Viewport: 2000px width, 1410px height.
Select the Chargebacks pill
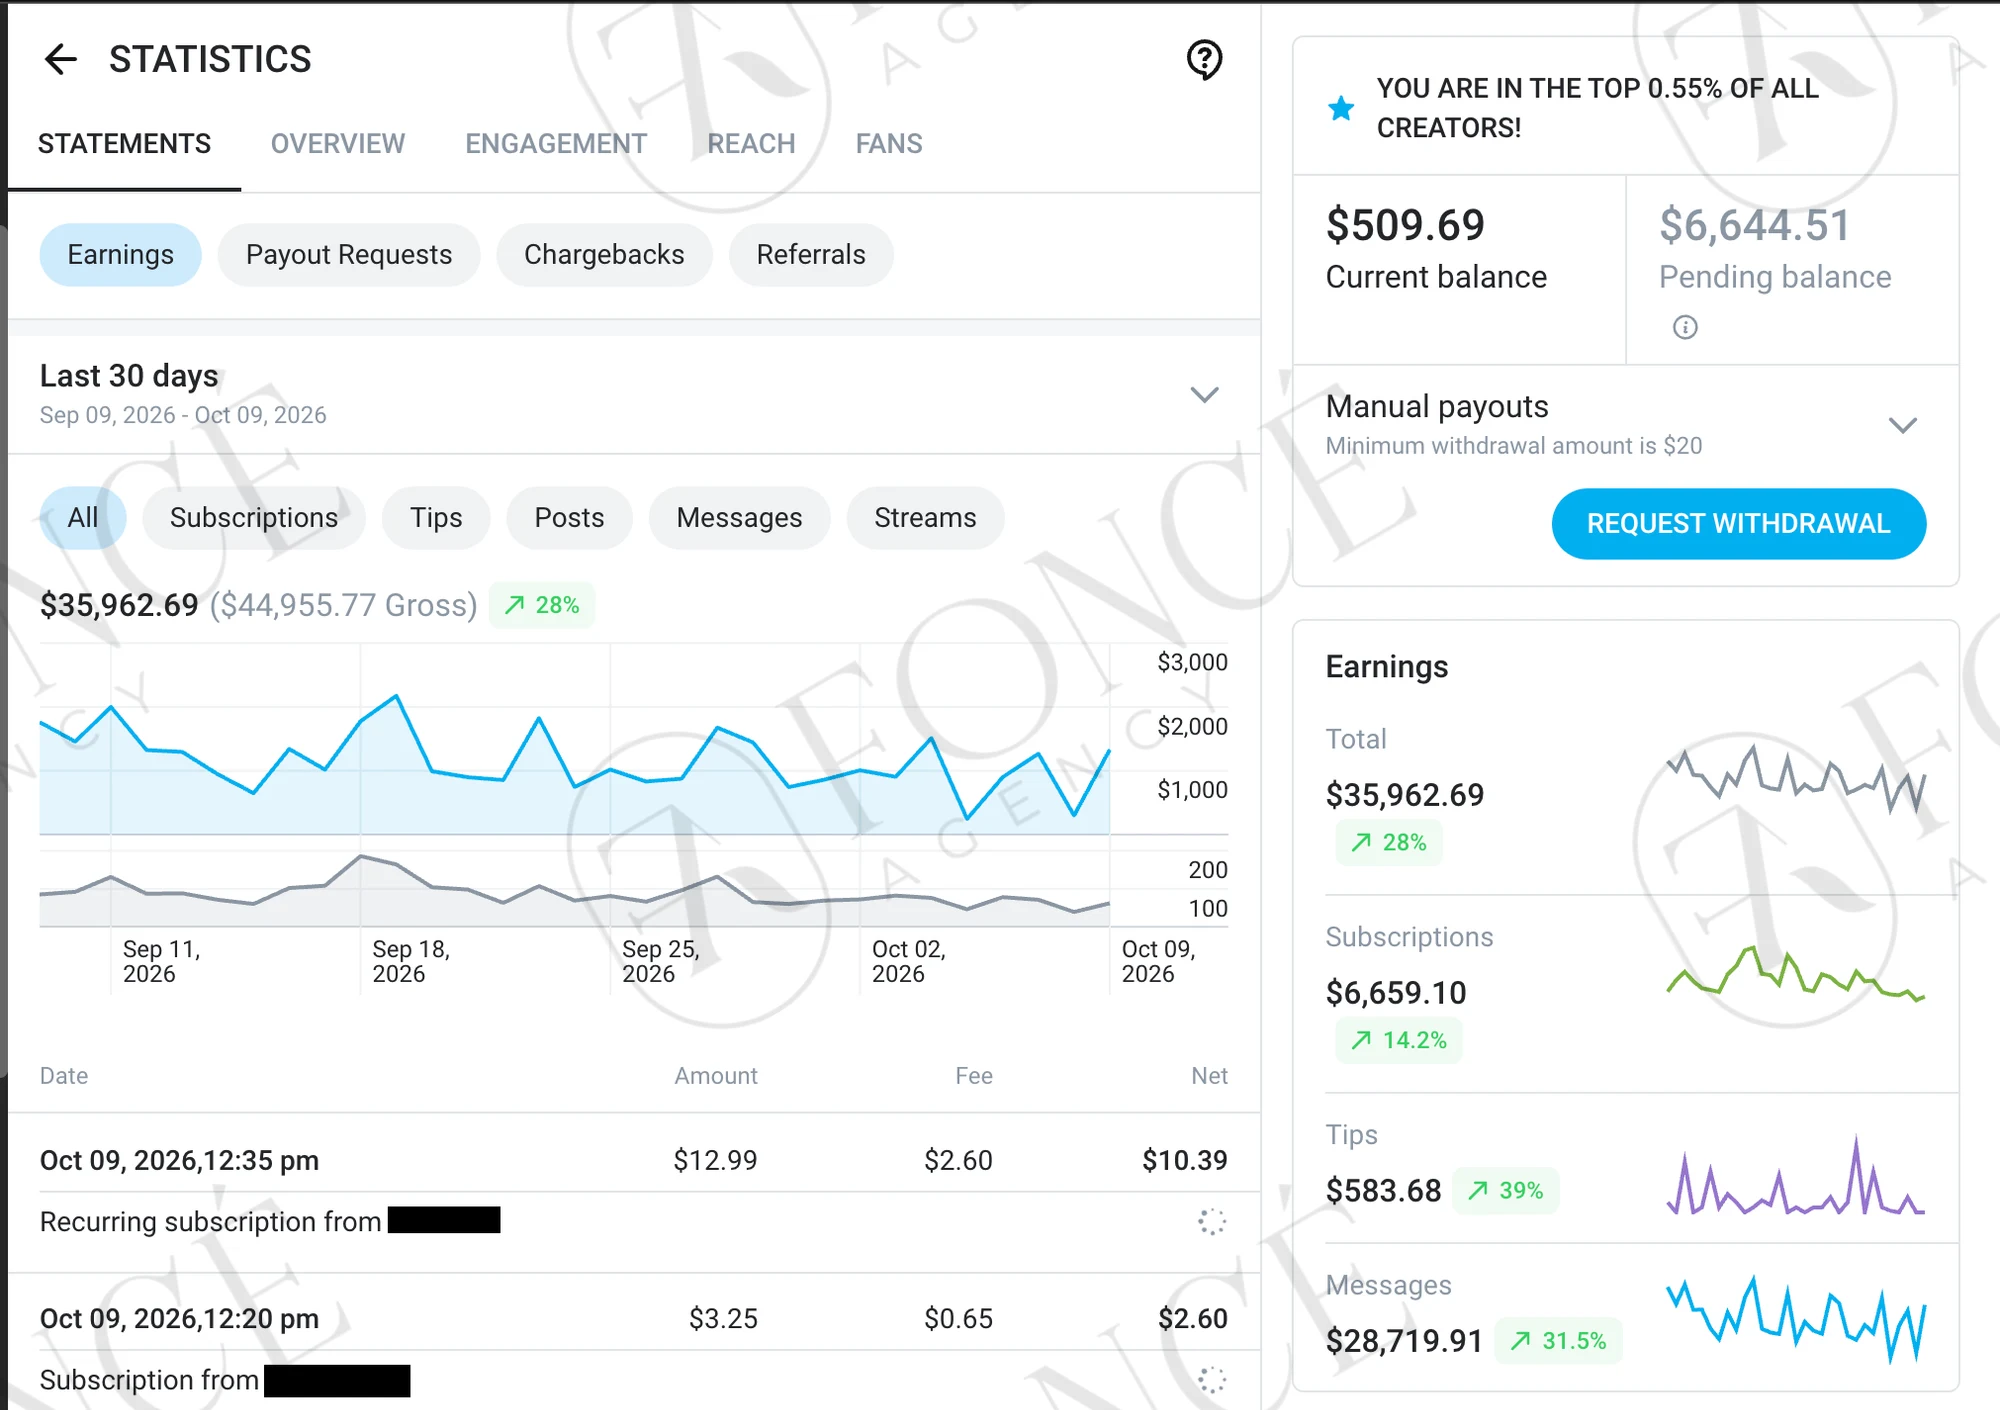tap(604, 255)
